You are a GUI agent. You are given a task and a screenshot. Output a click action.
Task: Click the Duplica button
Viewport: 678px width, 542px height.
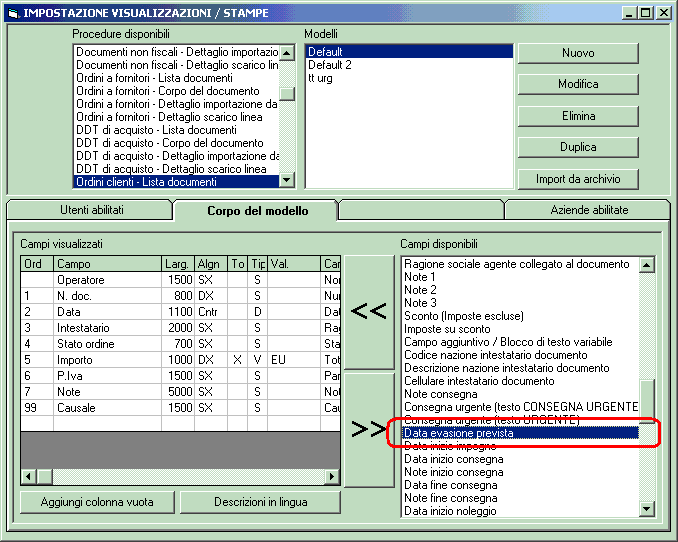(578, 147)
